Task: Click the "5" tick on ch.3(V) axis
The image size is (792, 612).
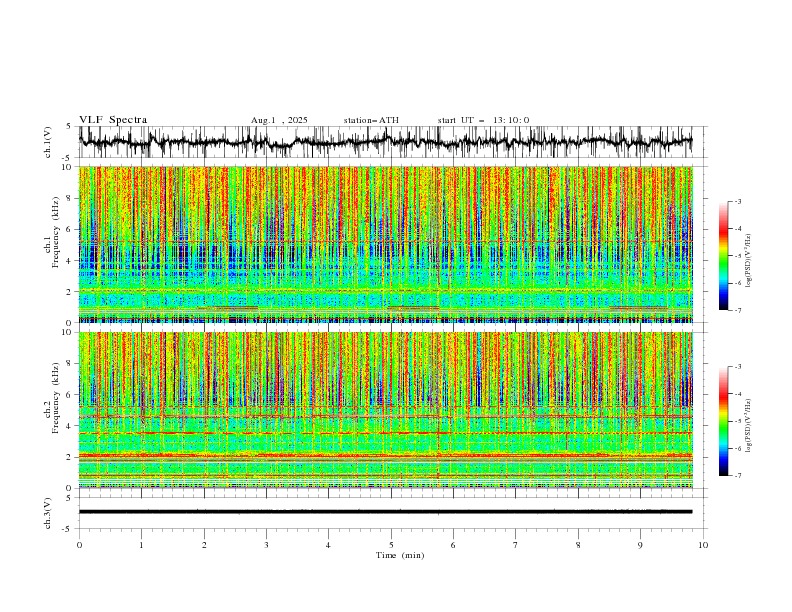Action: (69, 497)
